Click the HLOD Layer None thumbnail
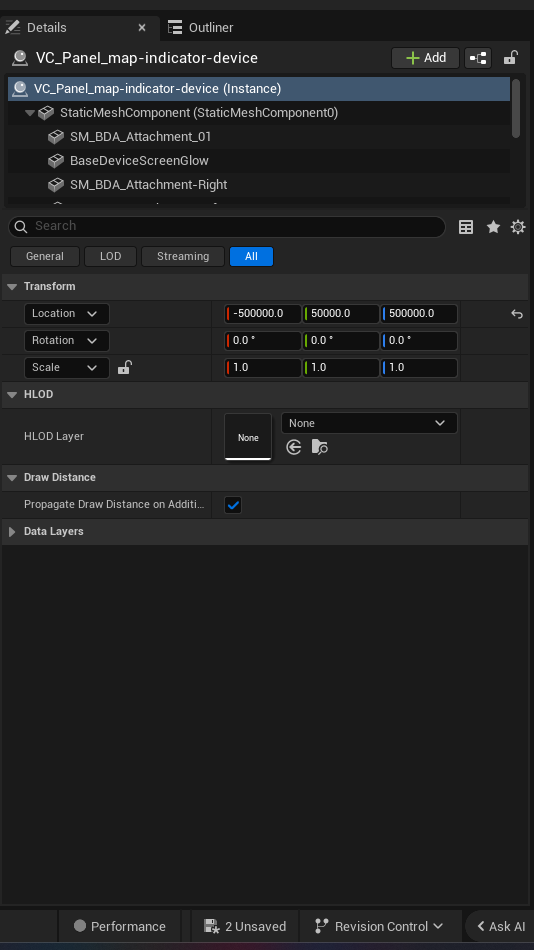 248,437
